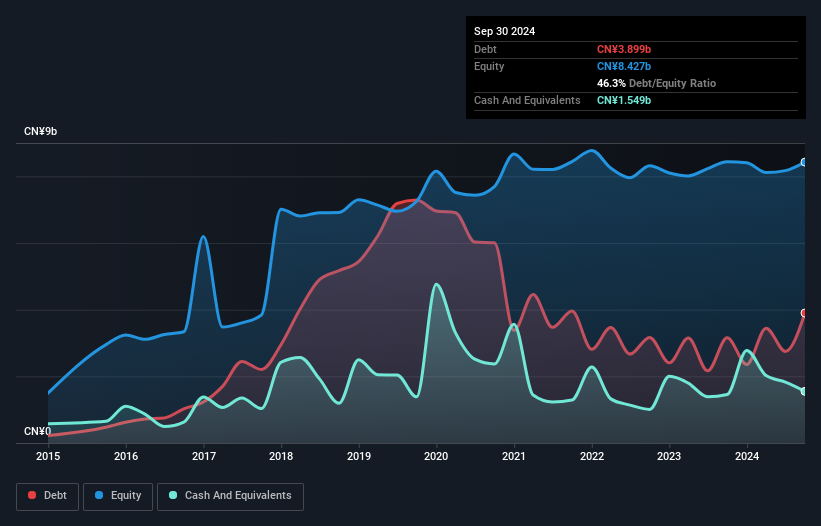Click the Cash value CN¥1.549b in tooltip
Screen dimensions: 821x526
(x=624, y=100)
